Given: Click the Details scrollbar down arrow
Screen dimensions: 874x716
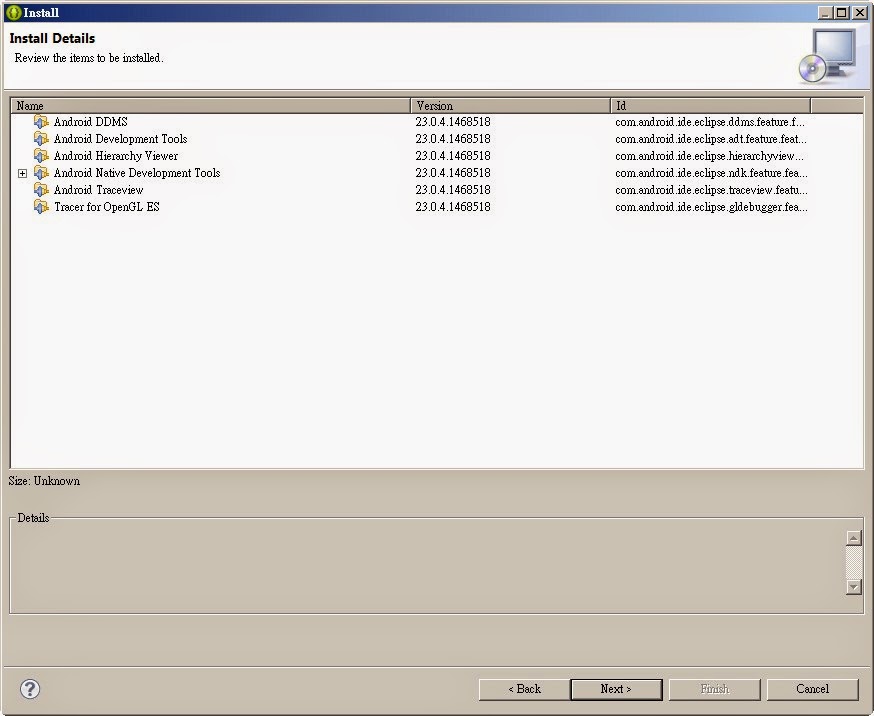Looking at the screenshot, I should click(854, 587).
